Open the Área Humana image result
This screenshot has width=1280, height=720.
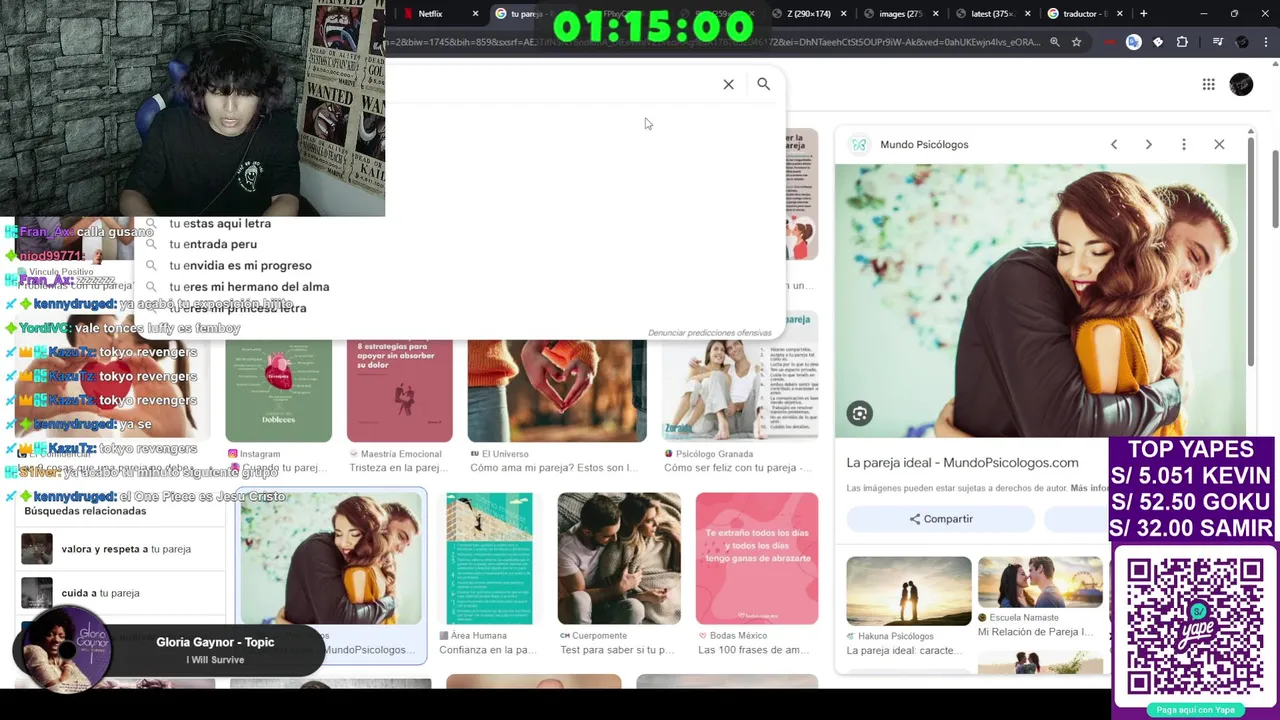click(489, 559)
